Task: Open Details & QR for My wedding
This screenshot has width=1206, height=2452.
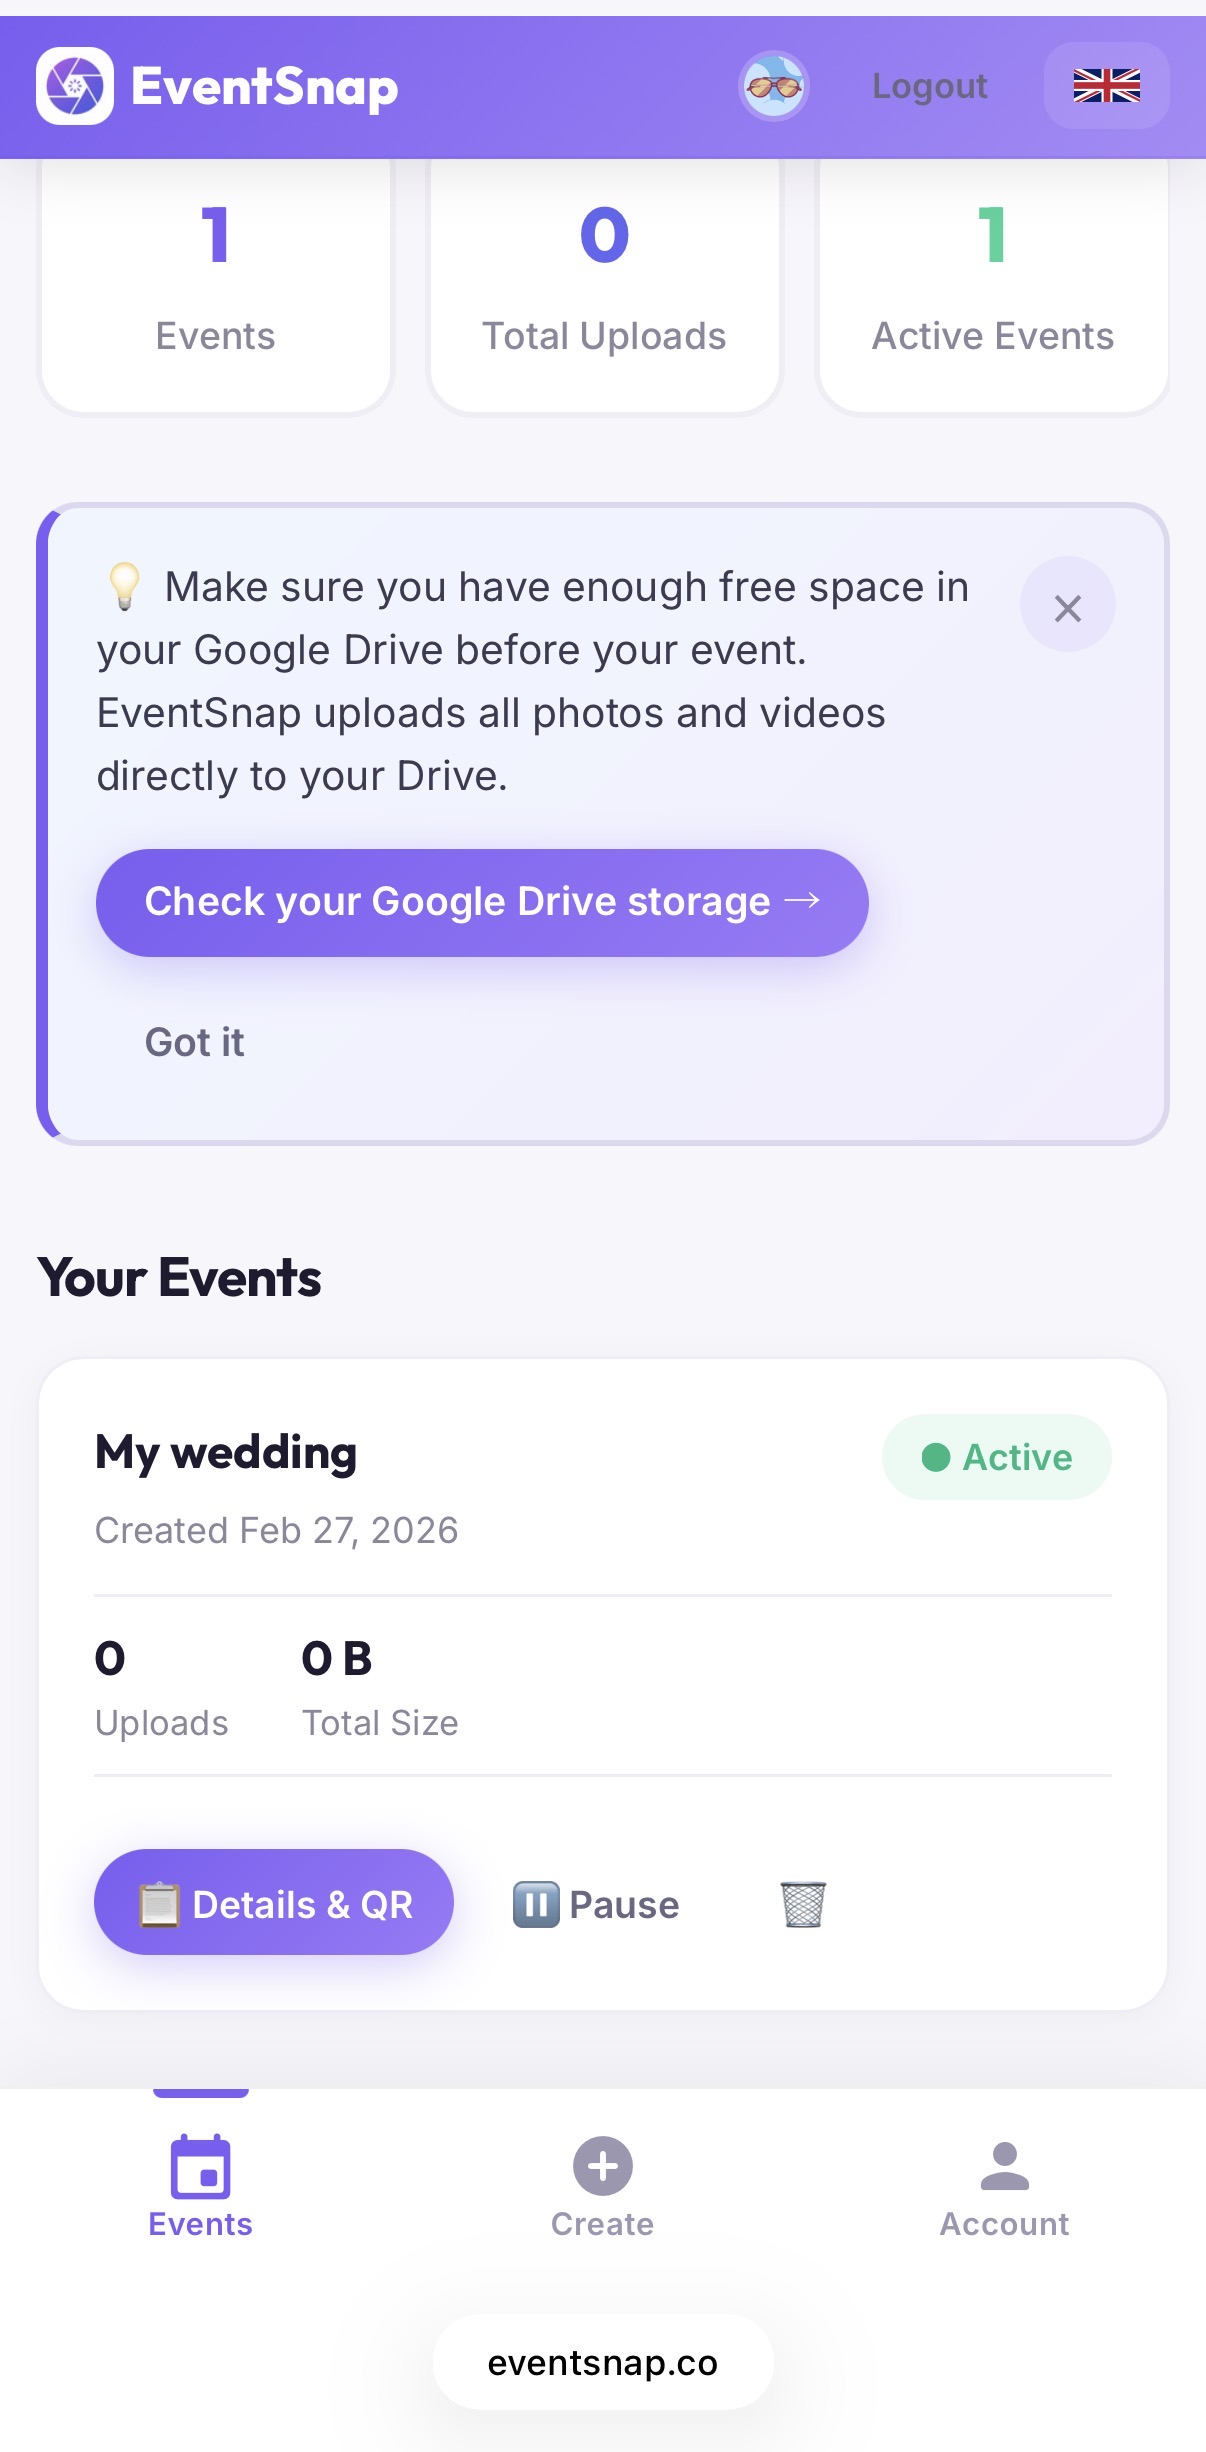Action: pyautogui.click(x=274, y=1903)
